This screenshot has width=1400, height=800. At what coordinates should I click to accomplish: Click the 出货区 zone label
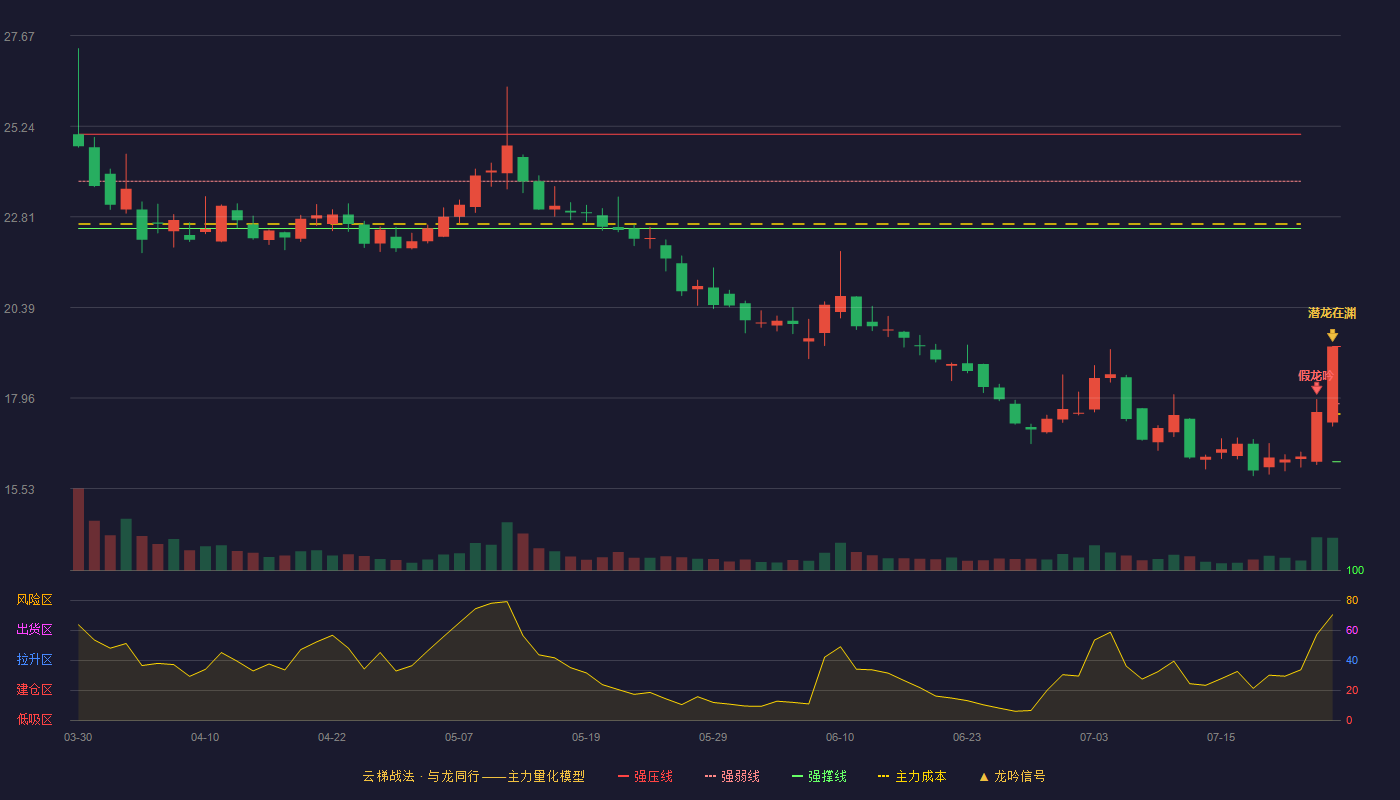34,630
